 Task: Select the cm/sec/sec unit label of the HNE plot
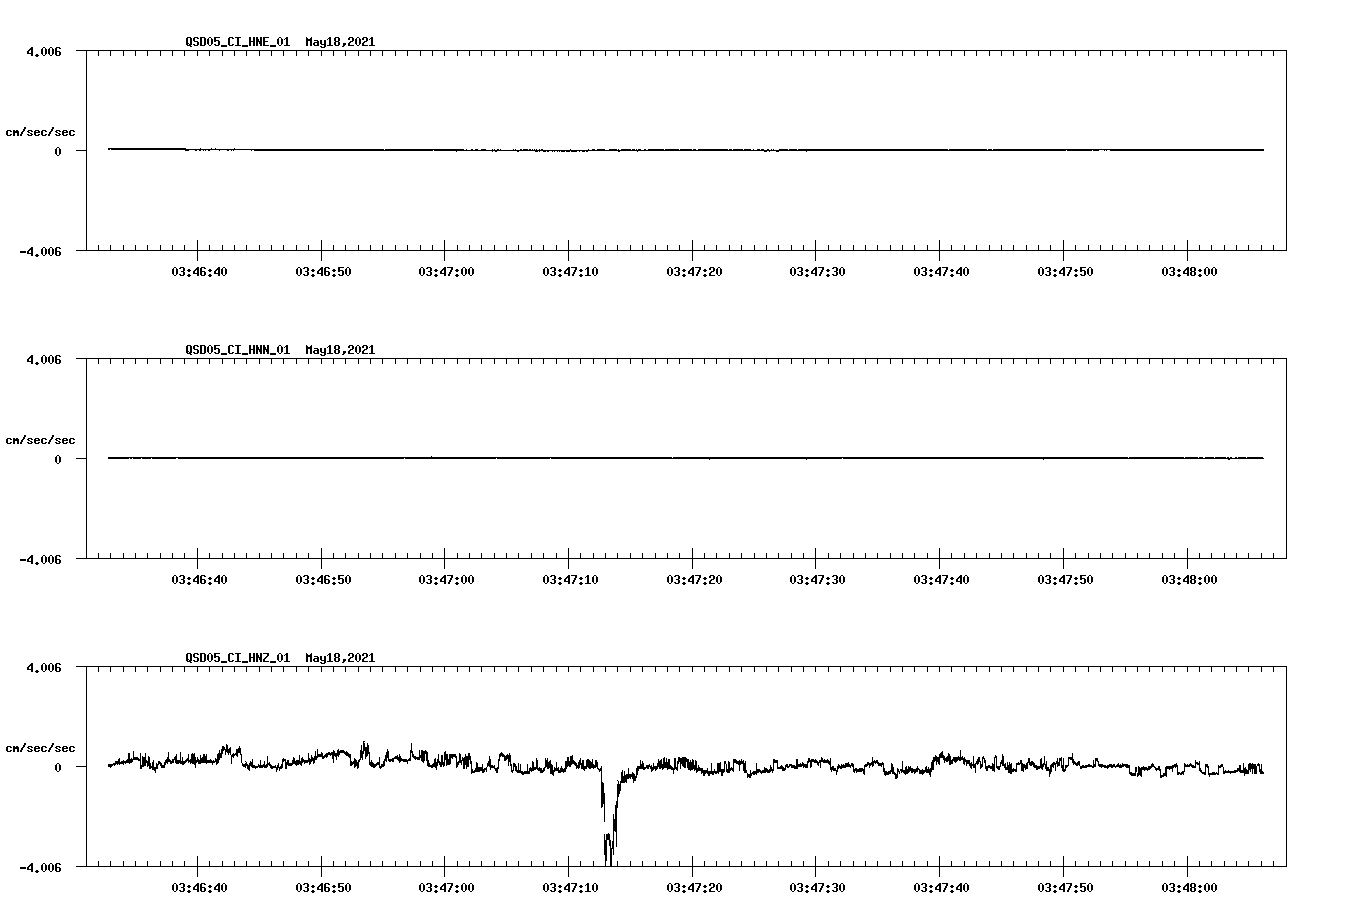pyautogui.click(x=41, y=131)
